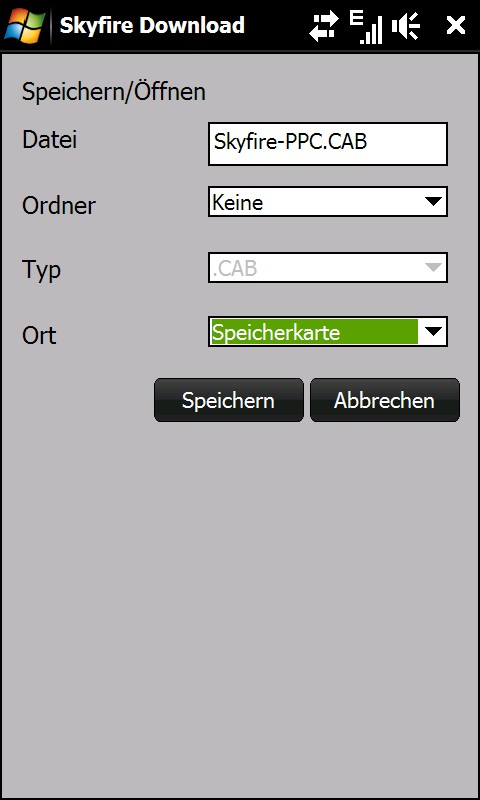Expand the Ordner dropdown arrow
Screen dimensions: 480x800
[433, 202]
